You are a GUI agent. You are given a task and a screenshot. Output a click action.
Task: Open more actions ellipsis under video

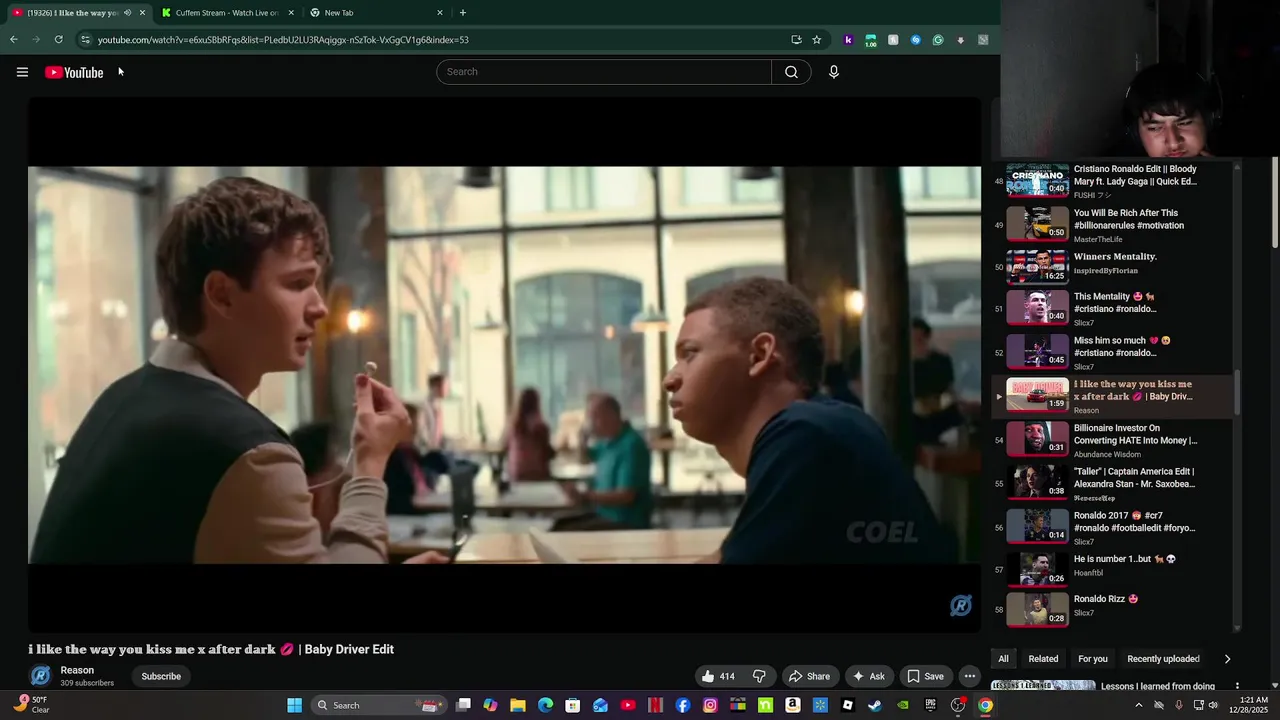969,676
